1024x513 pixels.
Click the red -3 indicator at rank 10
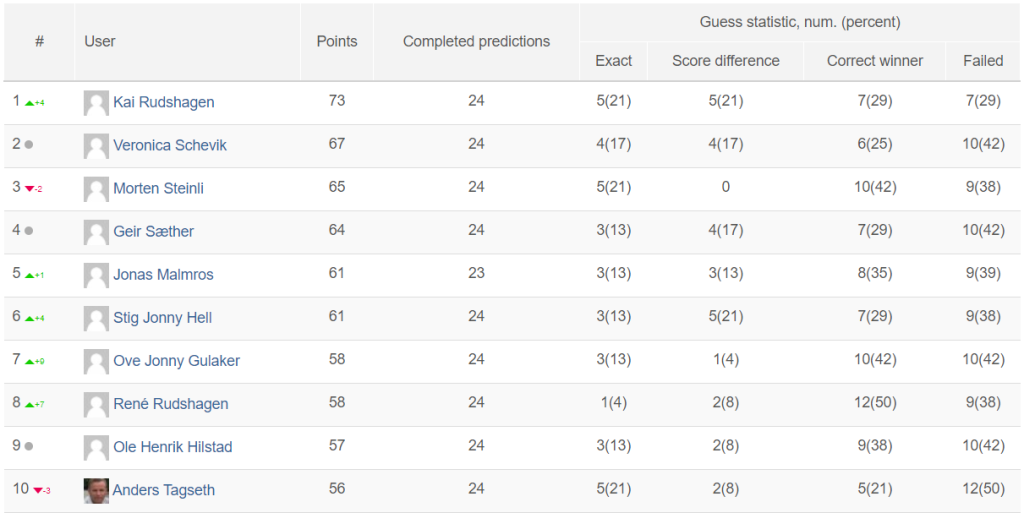click(42, 491)
